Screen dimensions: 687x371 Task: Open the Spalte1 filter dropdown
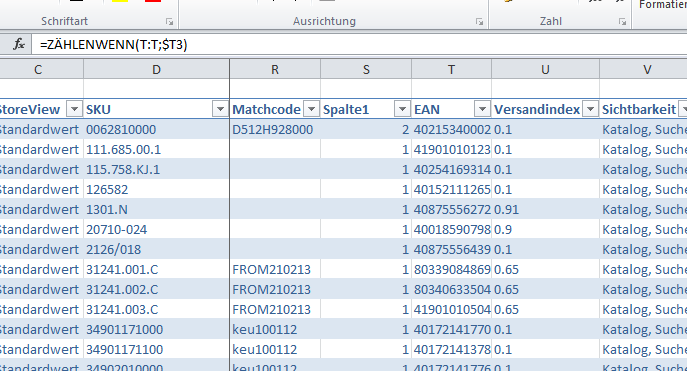tap(402, 109)
